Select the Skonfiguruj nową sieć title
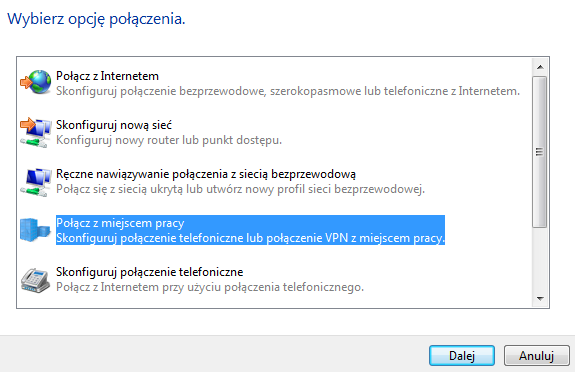 click(114, 125)
